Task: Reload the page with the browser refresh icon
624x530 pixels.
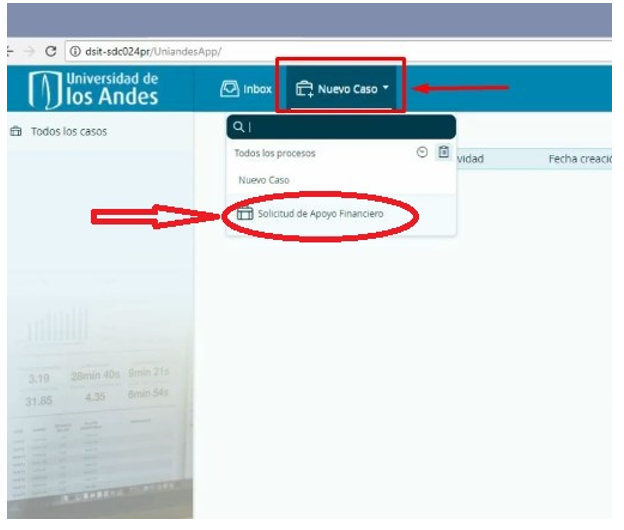Action: pos(50,51)
